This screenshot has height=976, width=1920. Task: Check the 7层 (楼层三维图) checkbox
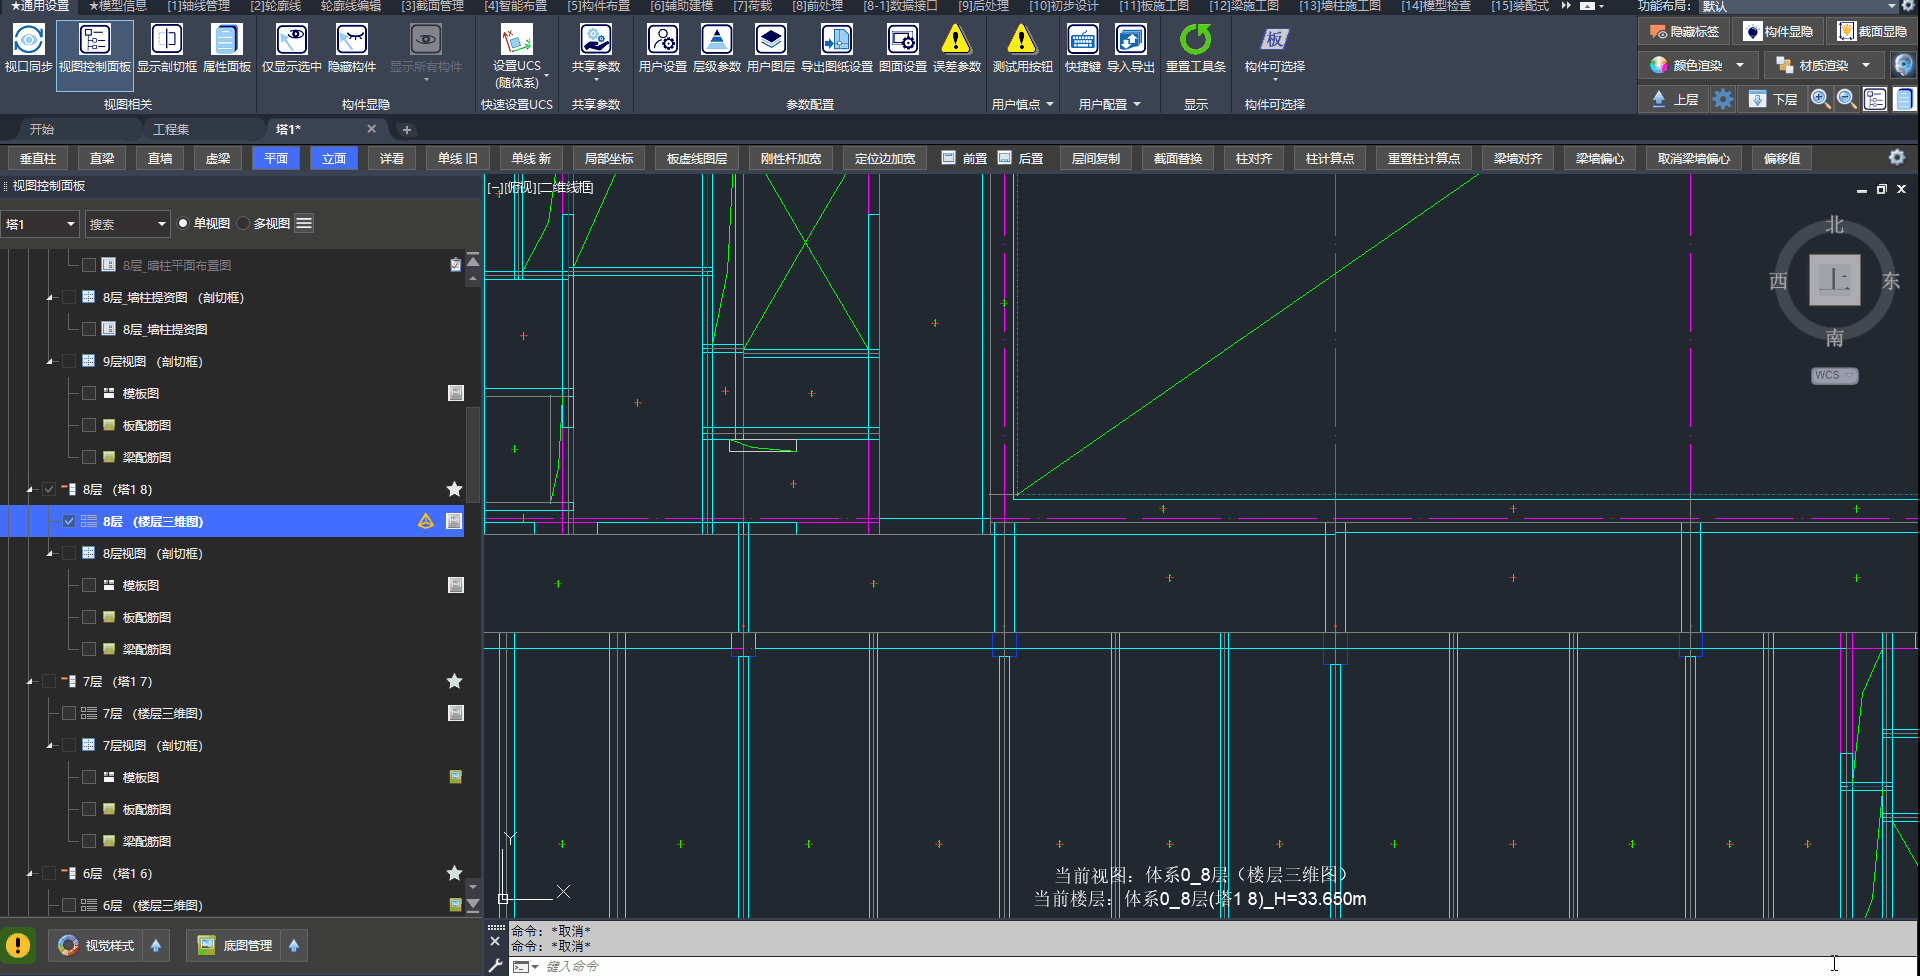69,713
